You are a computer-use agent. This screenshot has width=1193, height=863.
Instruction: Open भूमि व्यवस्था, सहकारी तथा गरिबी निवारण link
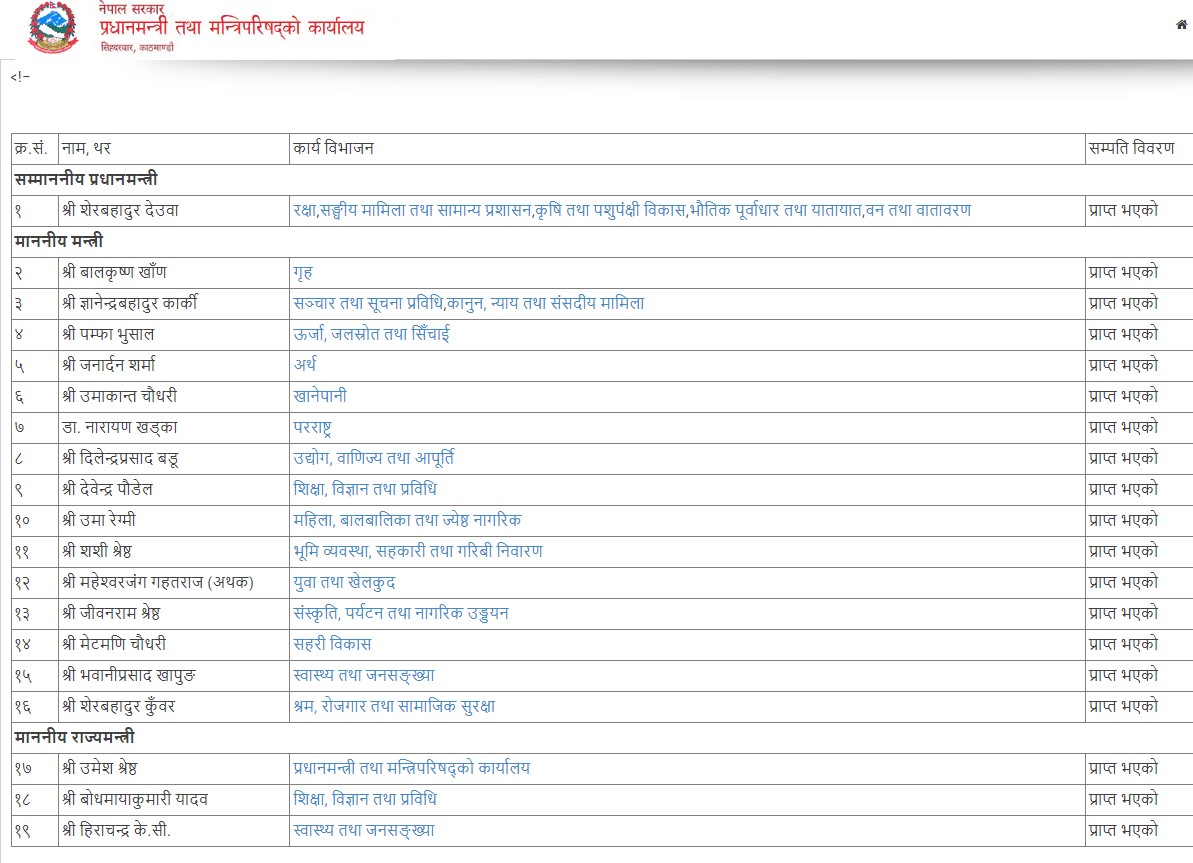click(x=418, y=551)
